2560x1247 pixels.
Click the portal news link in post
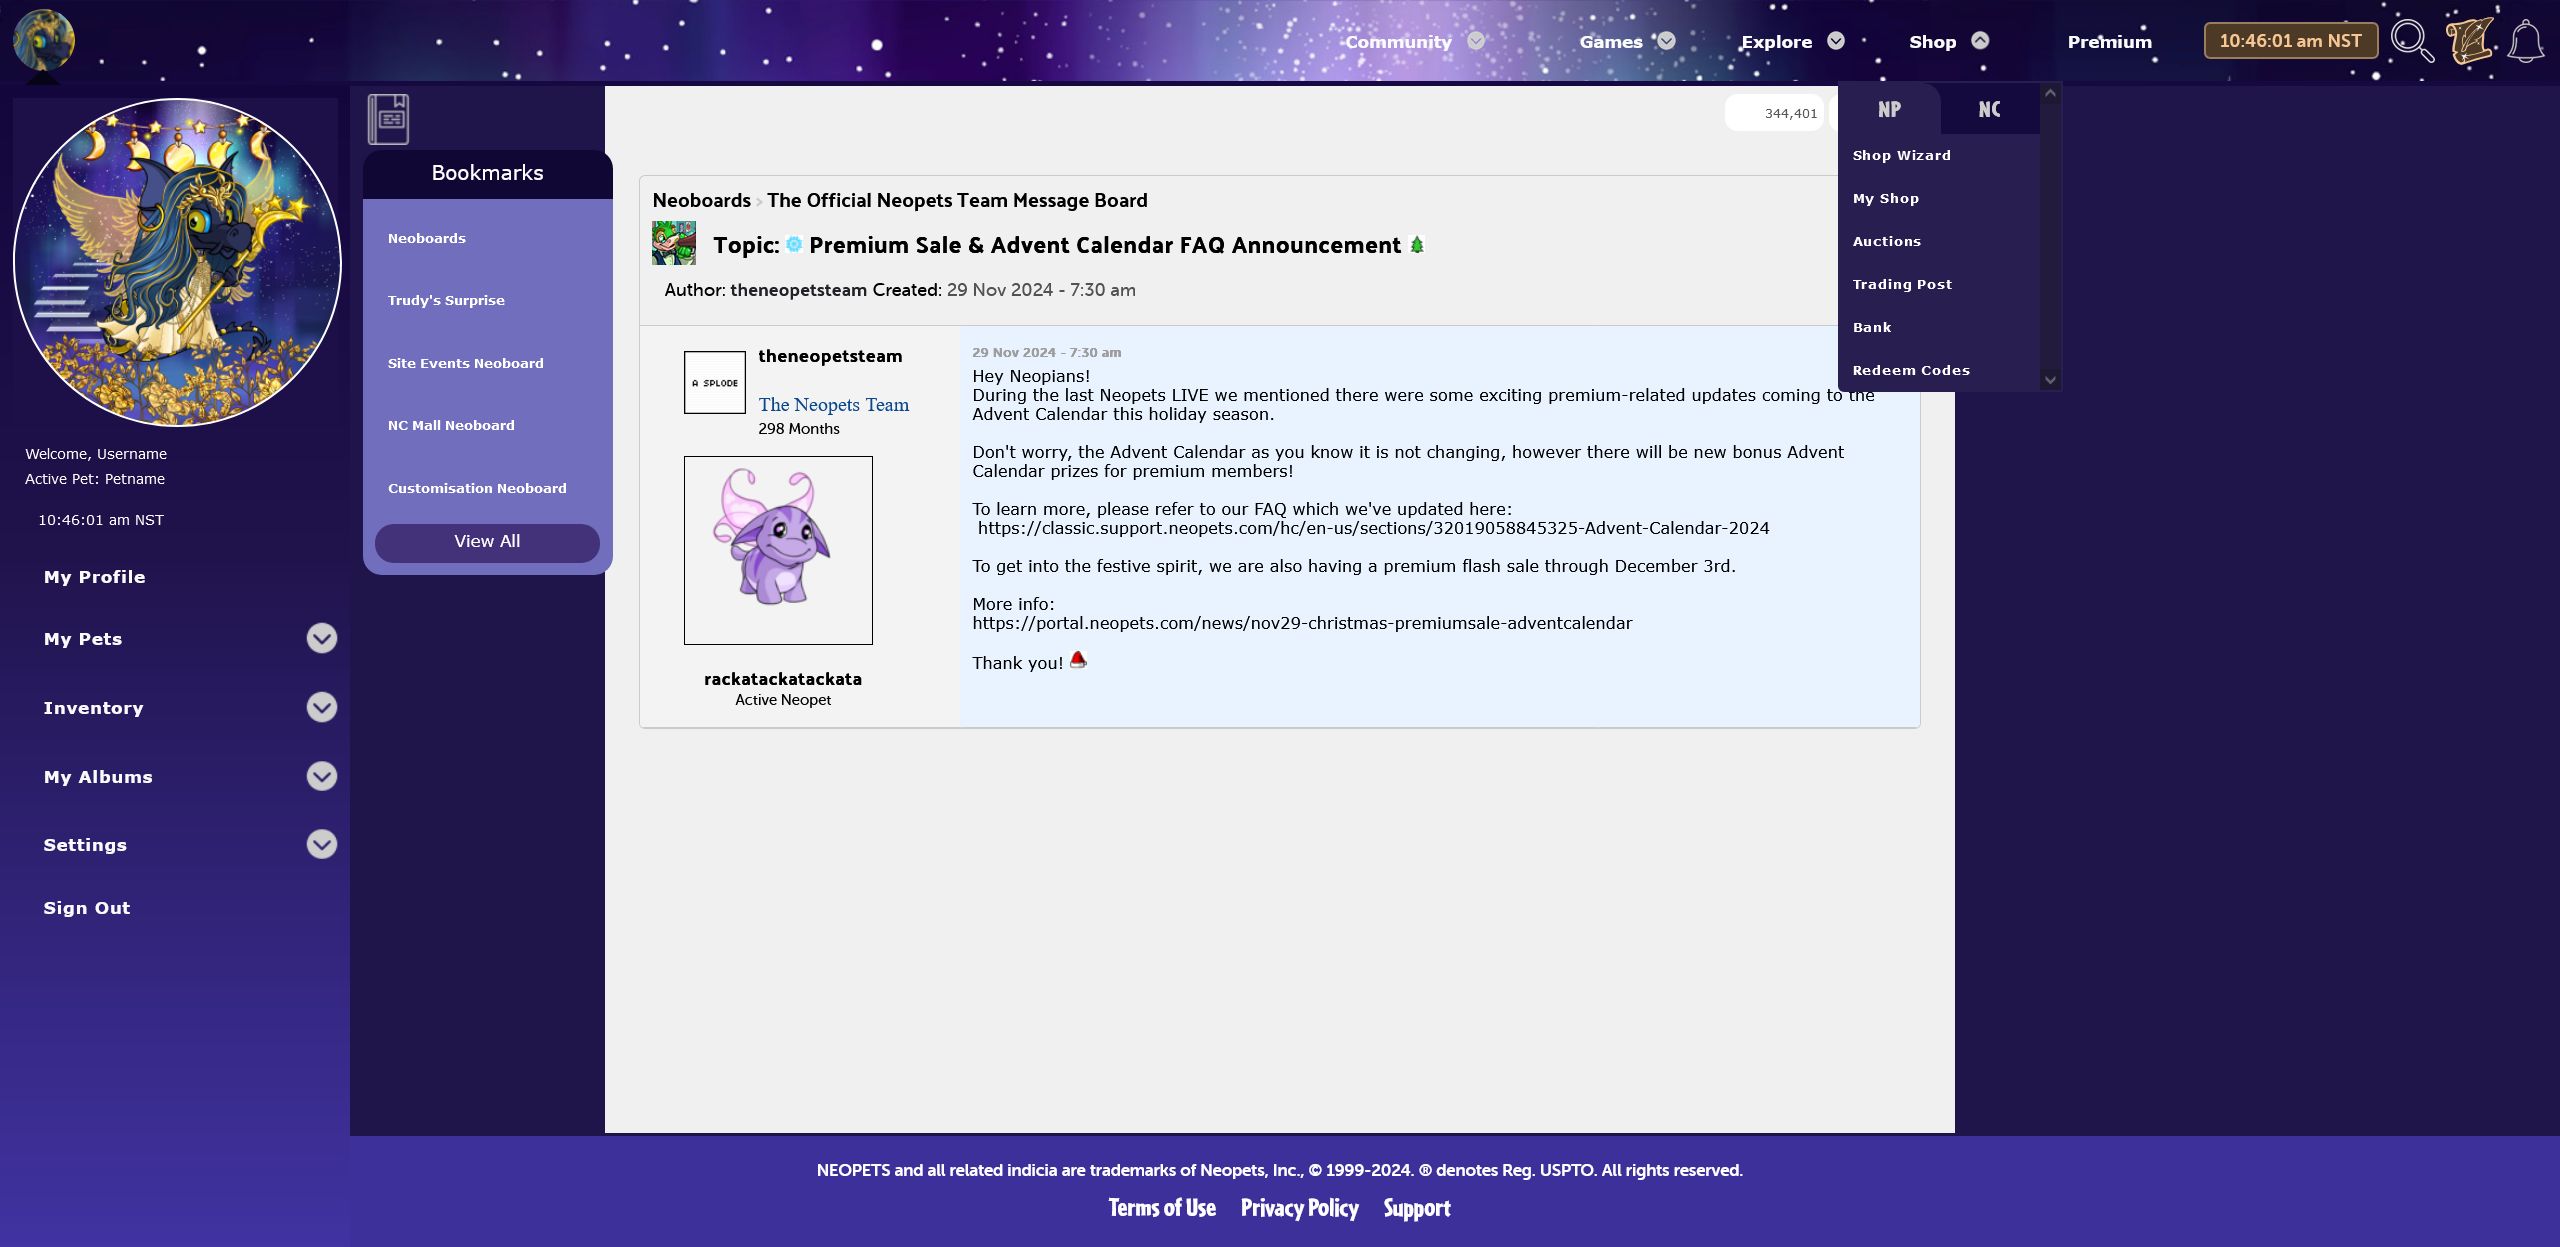click(1301, 622)
